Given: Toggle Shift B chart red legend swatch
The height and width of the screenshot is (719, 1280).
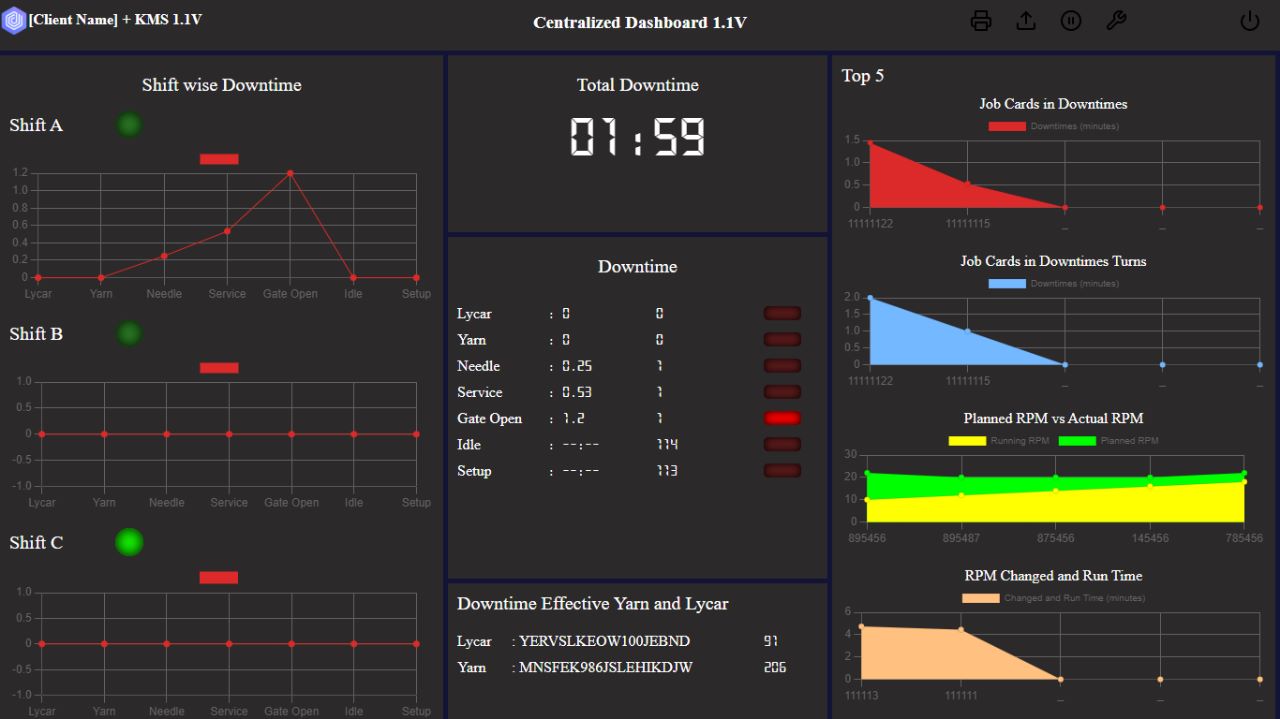Looking at the screenshot, I should 219,368.
